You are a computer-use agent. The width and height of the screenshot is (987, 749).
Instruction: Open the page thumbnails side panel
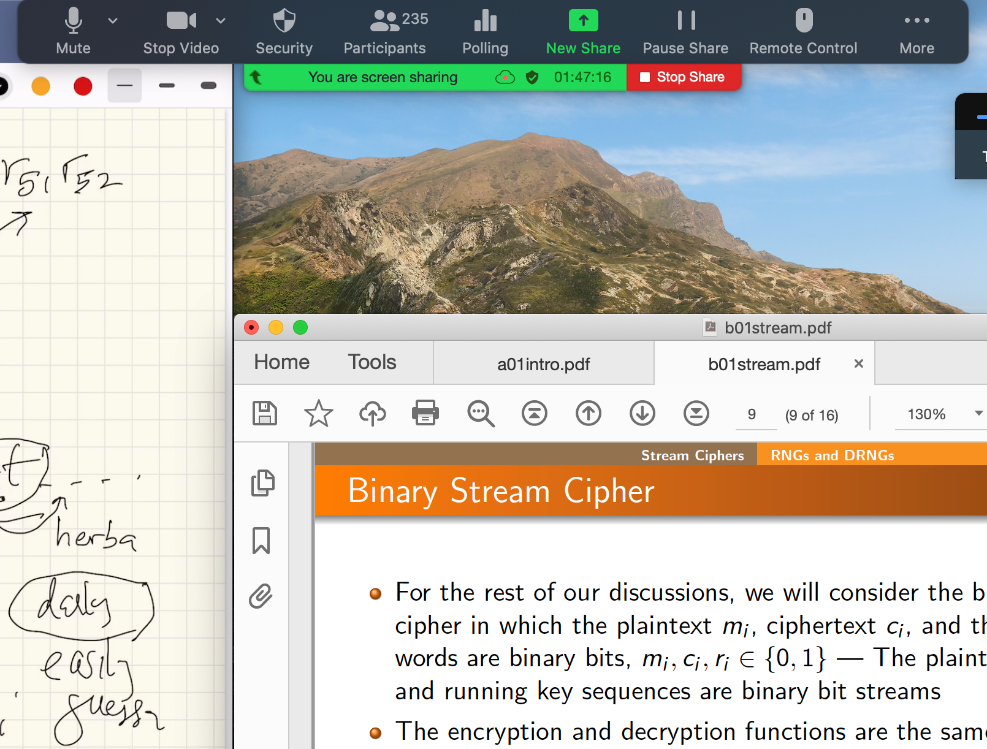tap(262, 483)
